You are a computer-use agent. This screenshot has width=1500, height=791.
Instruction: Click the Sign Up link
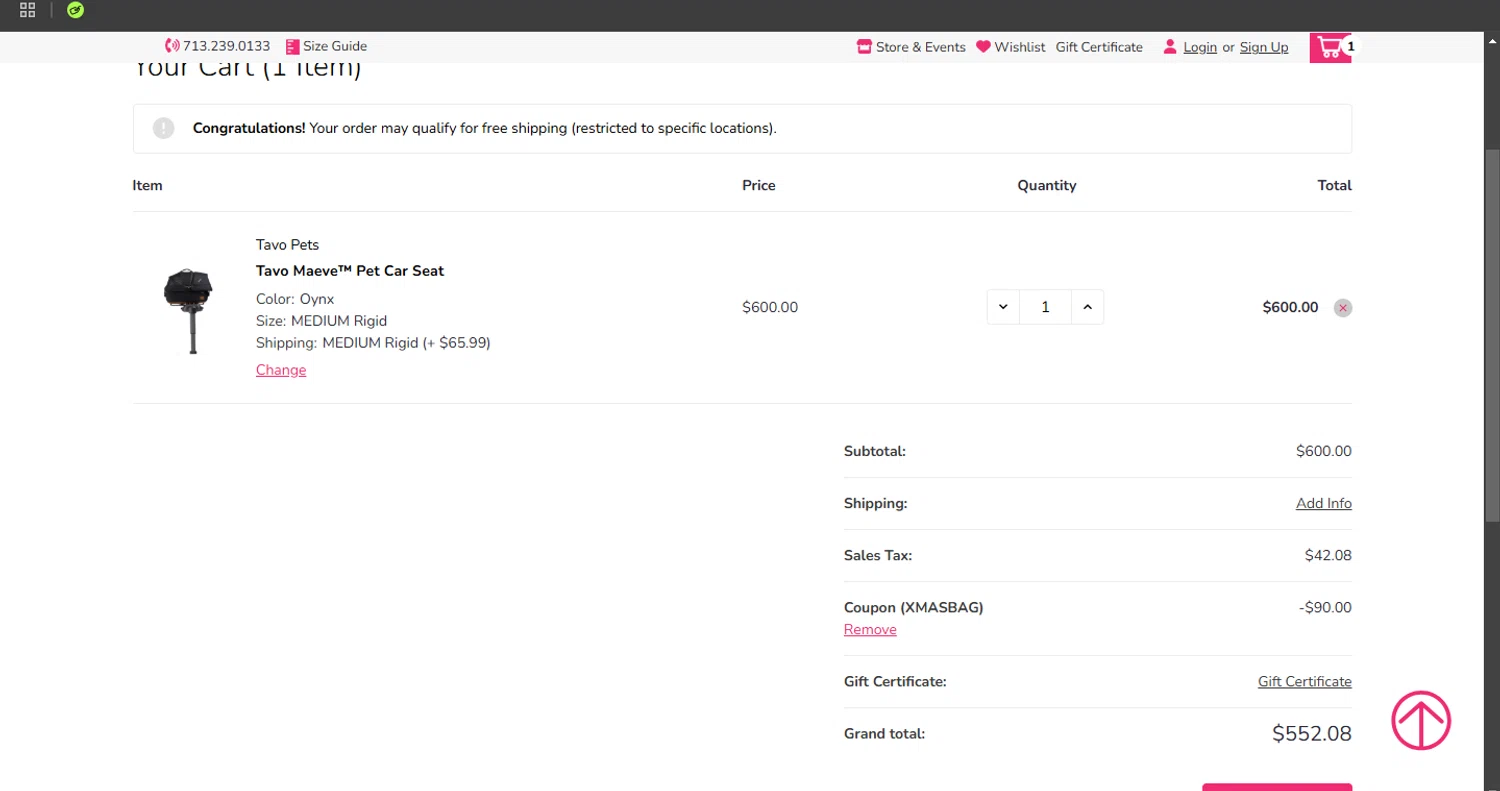[1264, 47]
